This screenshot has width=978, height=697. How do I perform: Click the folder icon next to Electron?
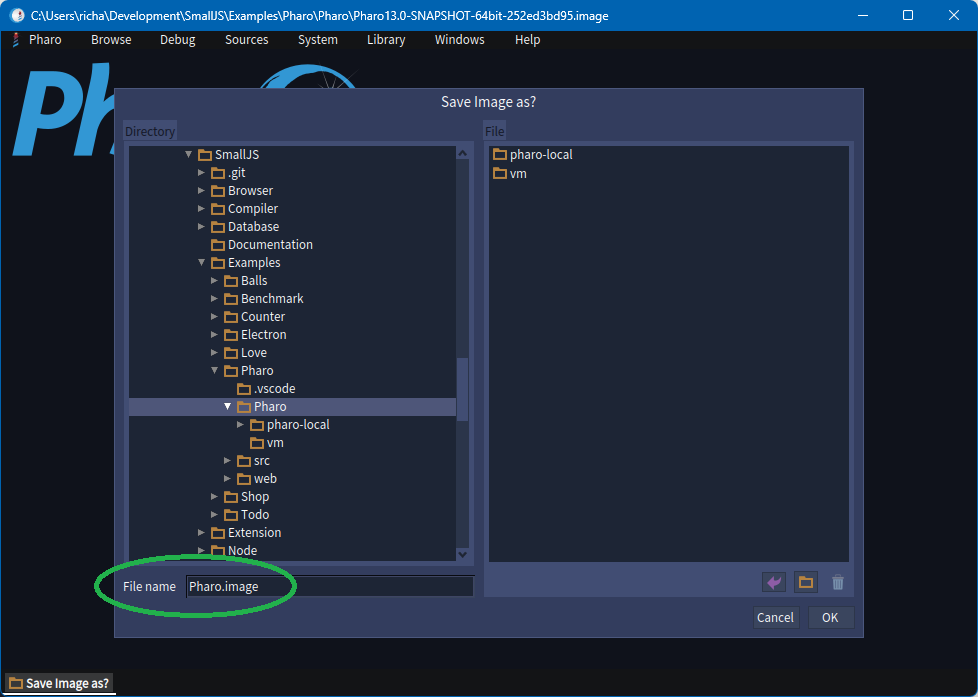[x=231, y=334]
